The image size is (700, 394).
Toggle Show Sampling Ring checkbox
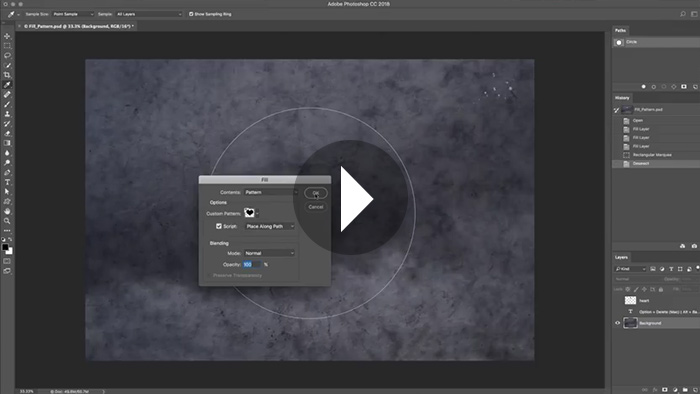[x=191, y=14]
